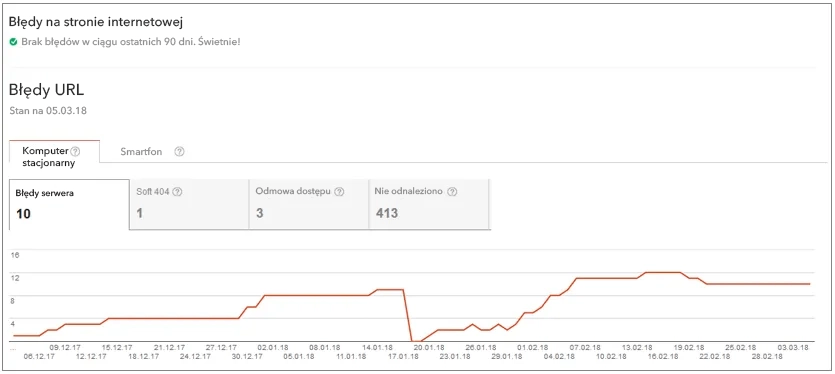Open the Odmowa dostępu card
The width and height of the screenshot is (835, 374).
tap(309, 205)
